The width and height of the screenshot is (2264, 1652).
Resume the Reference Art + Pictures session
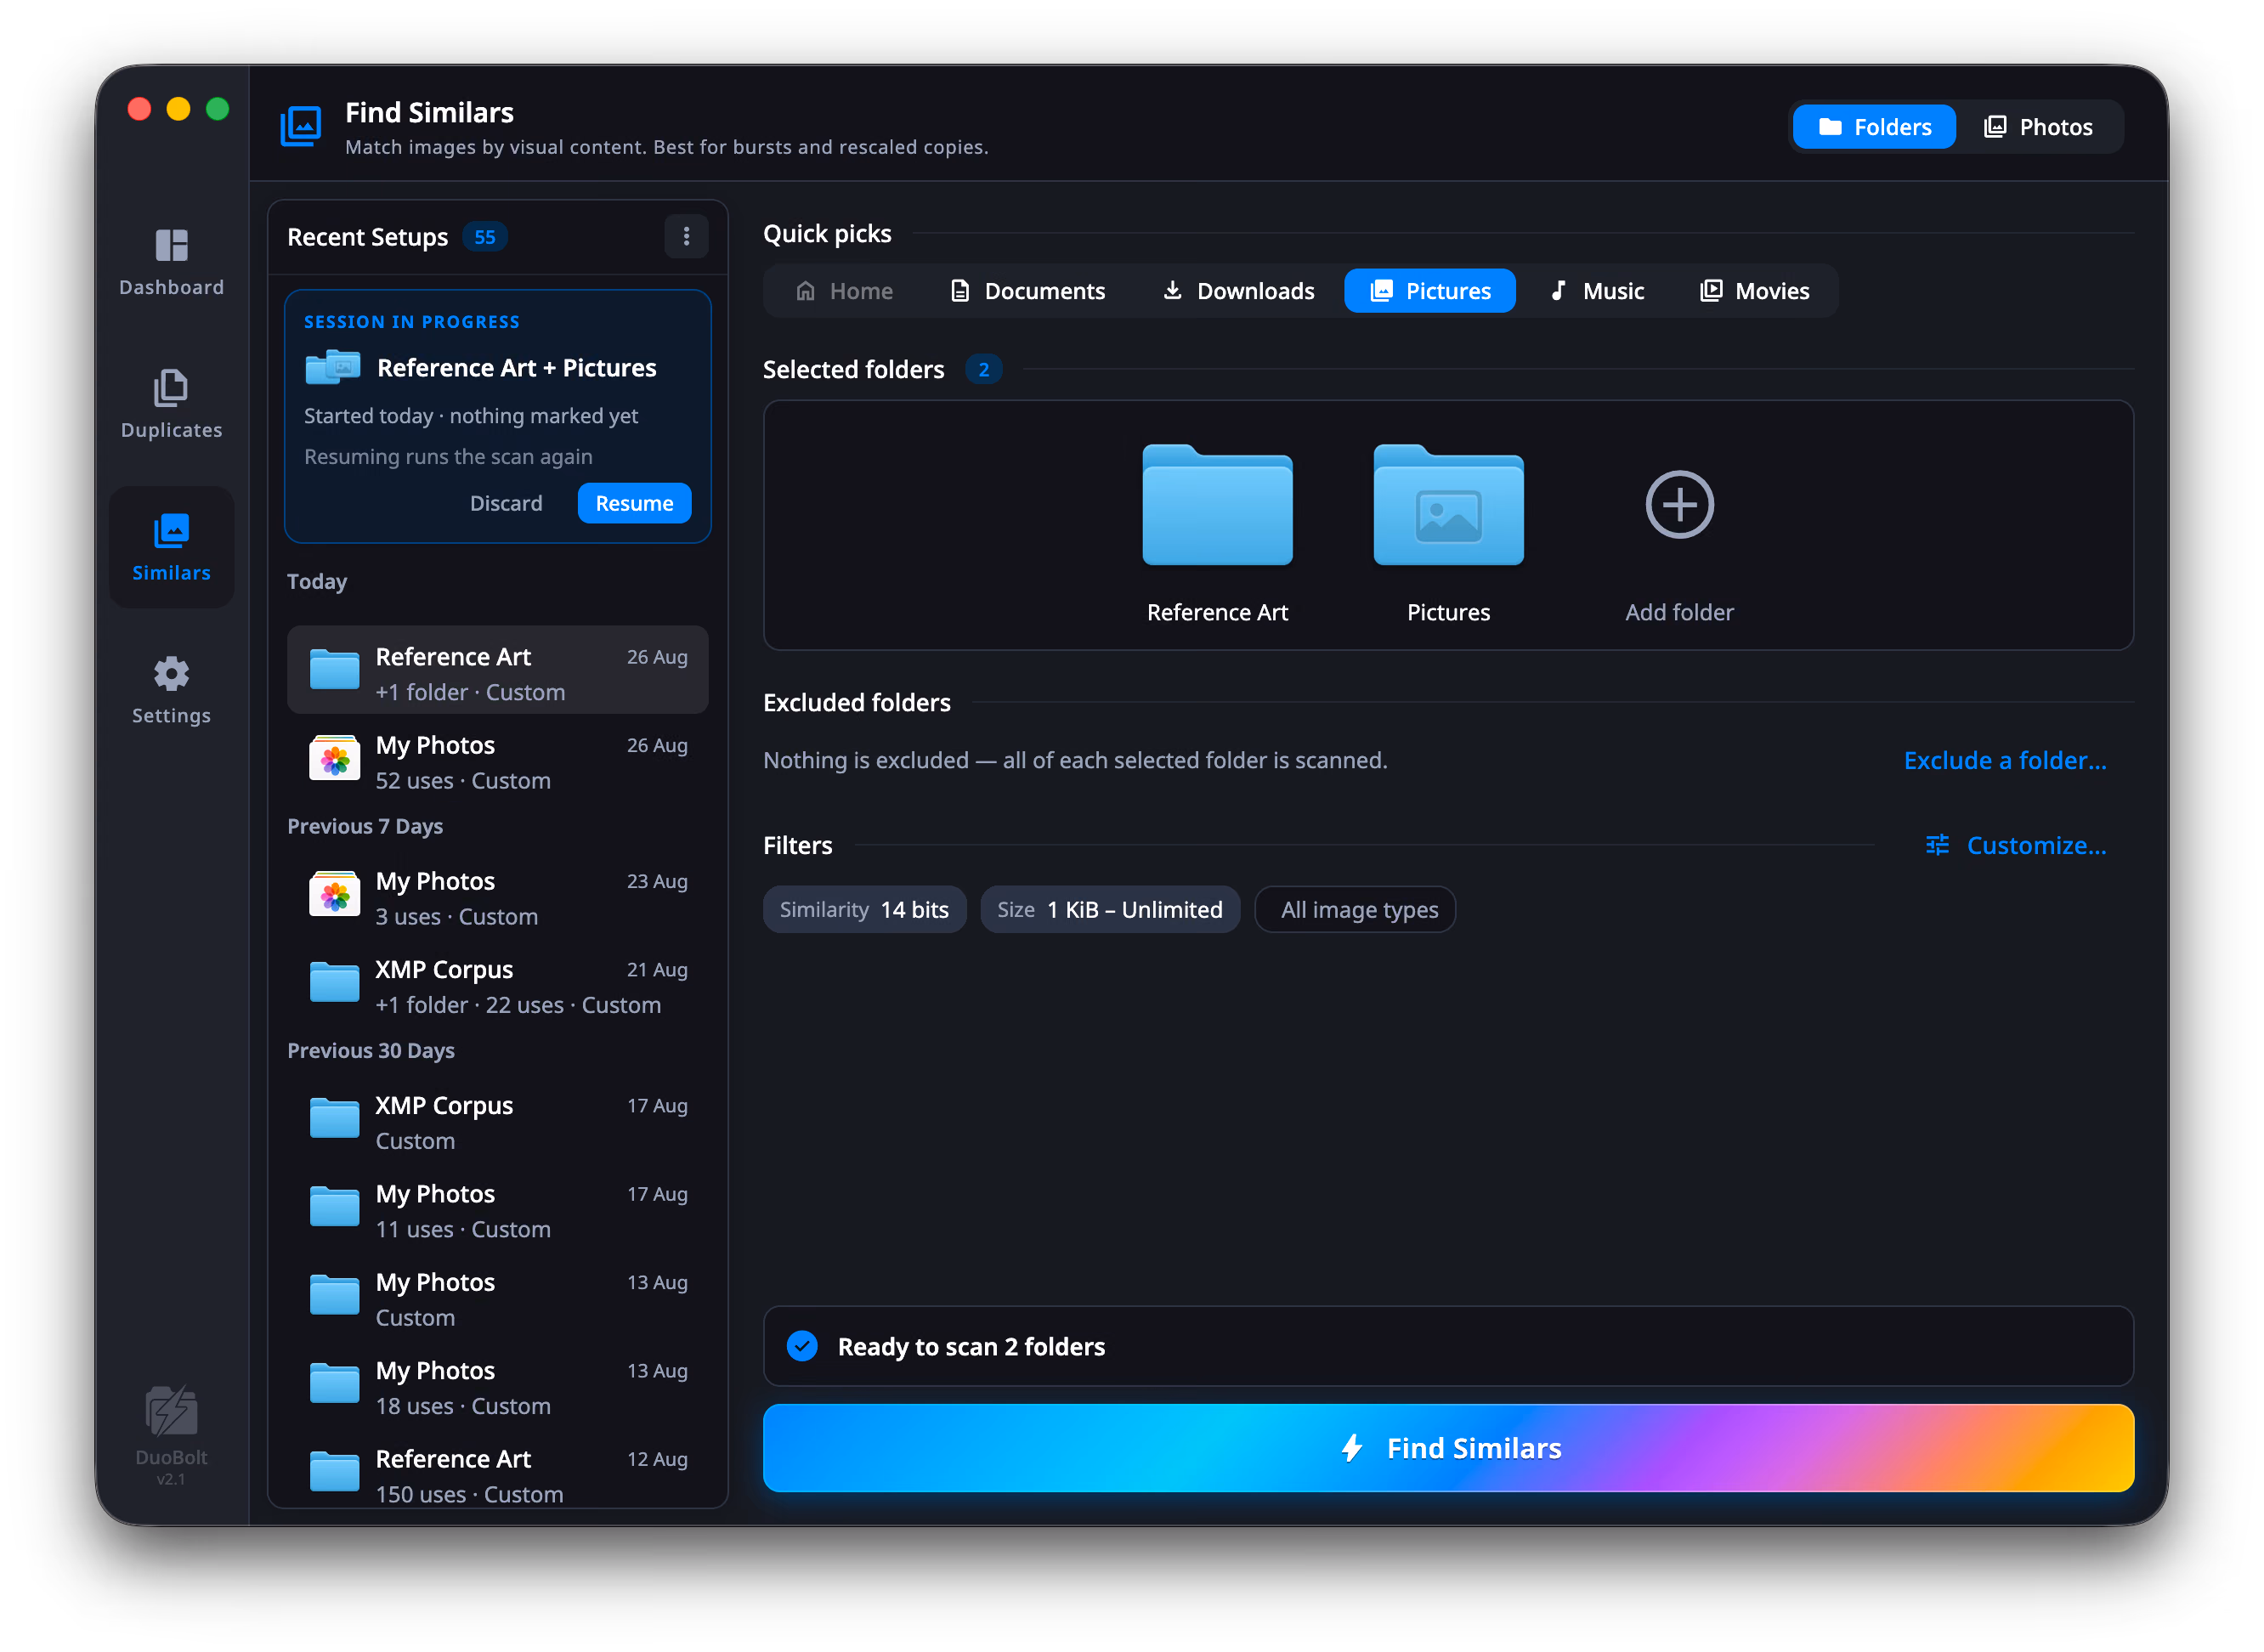634,503
